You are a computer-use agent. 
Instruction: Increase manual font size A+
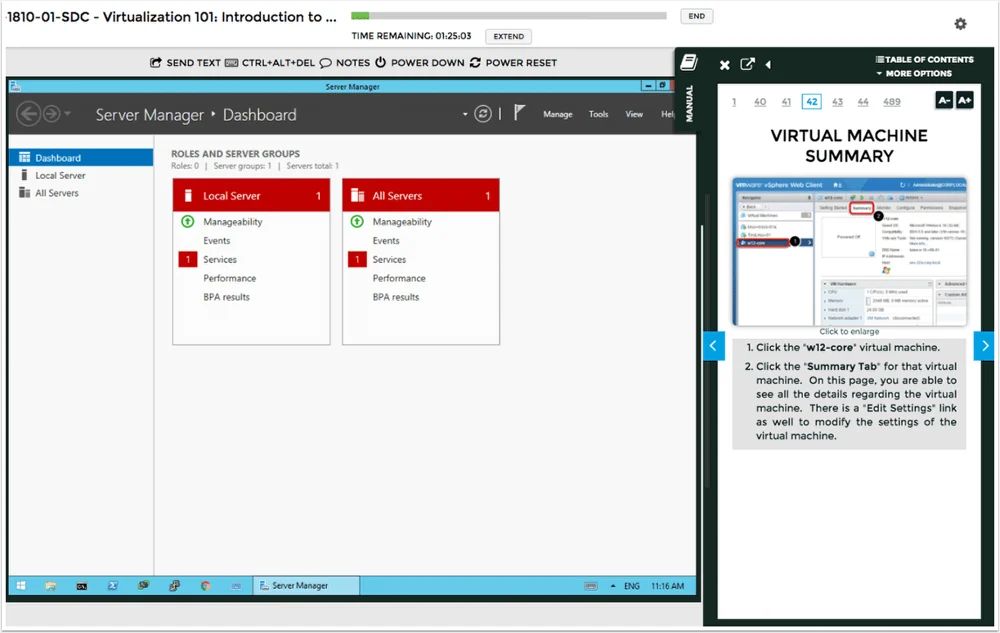(x=964, y=100)
